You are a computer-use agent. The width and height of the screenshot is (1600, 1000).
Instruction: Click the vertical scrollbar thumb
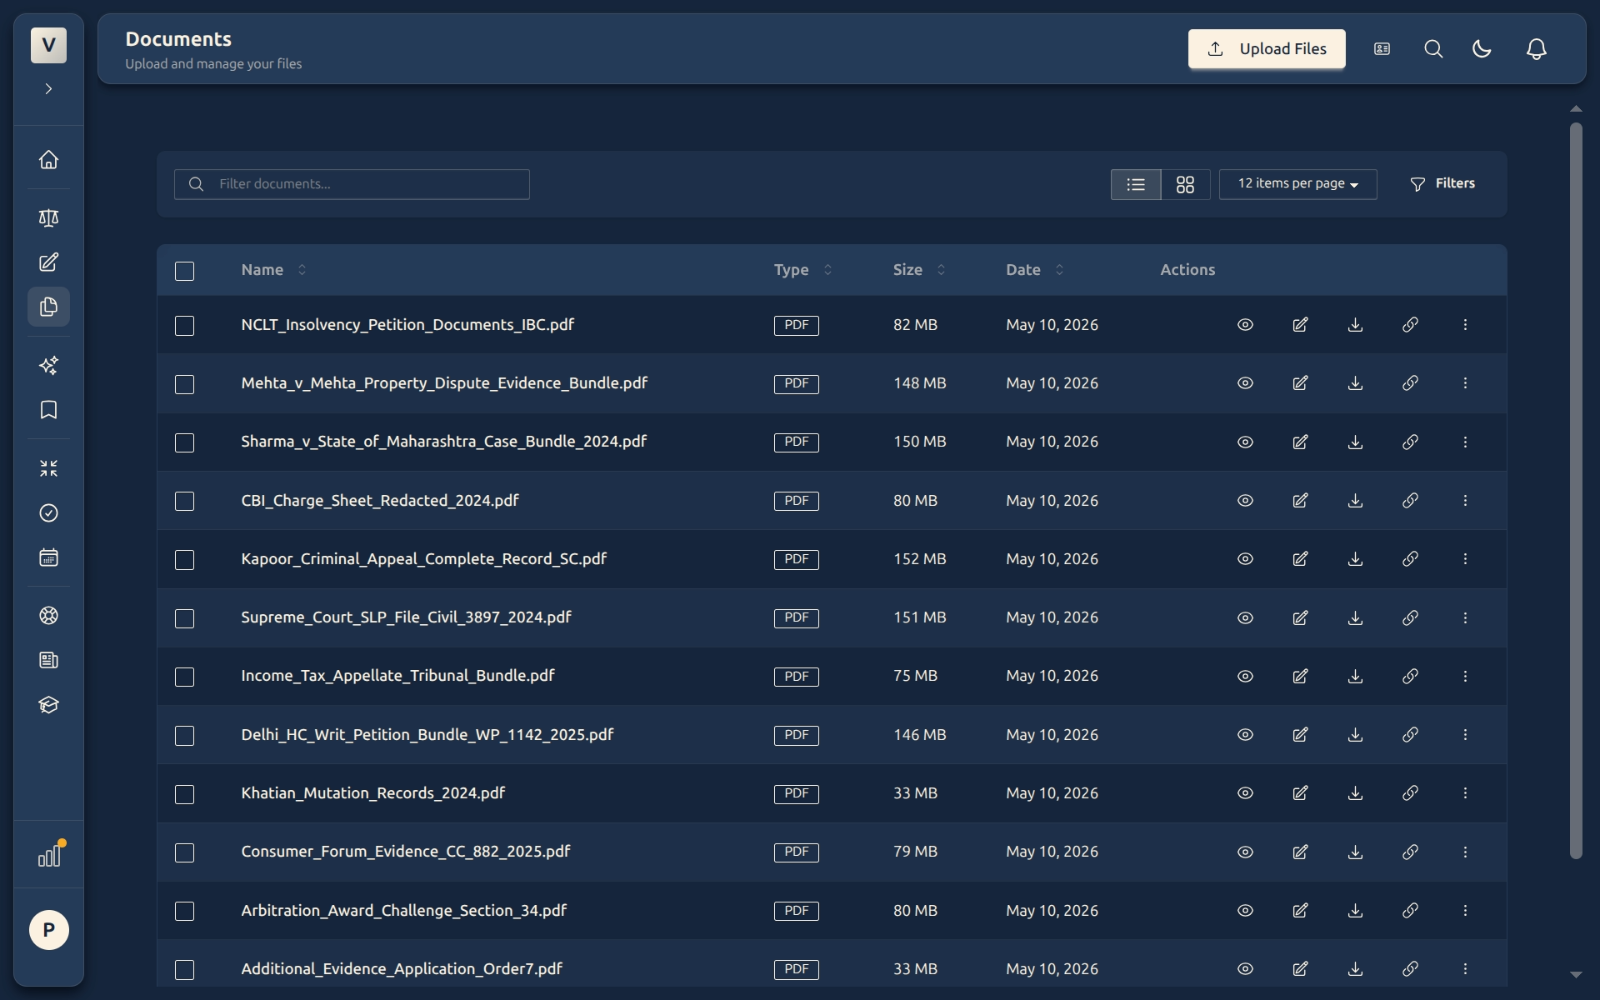[1576, 490]
